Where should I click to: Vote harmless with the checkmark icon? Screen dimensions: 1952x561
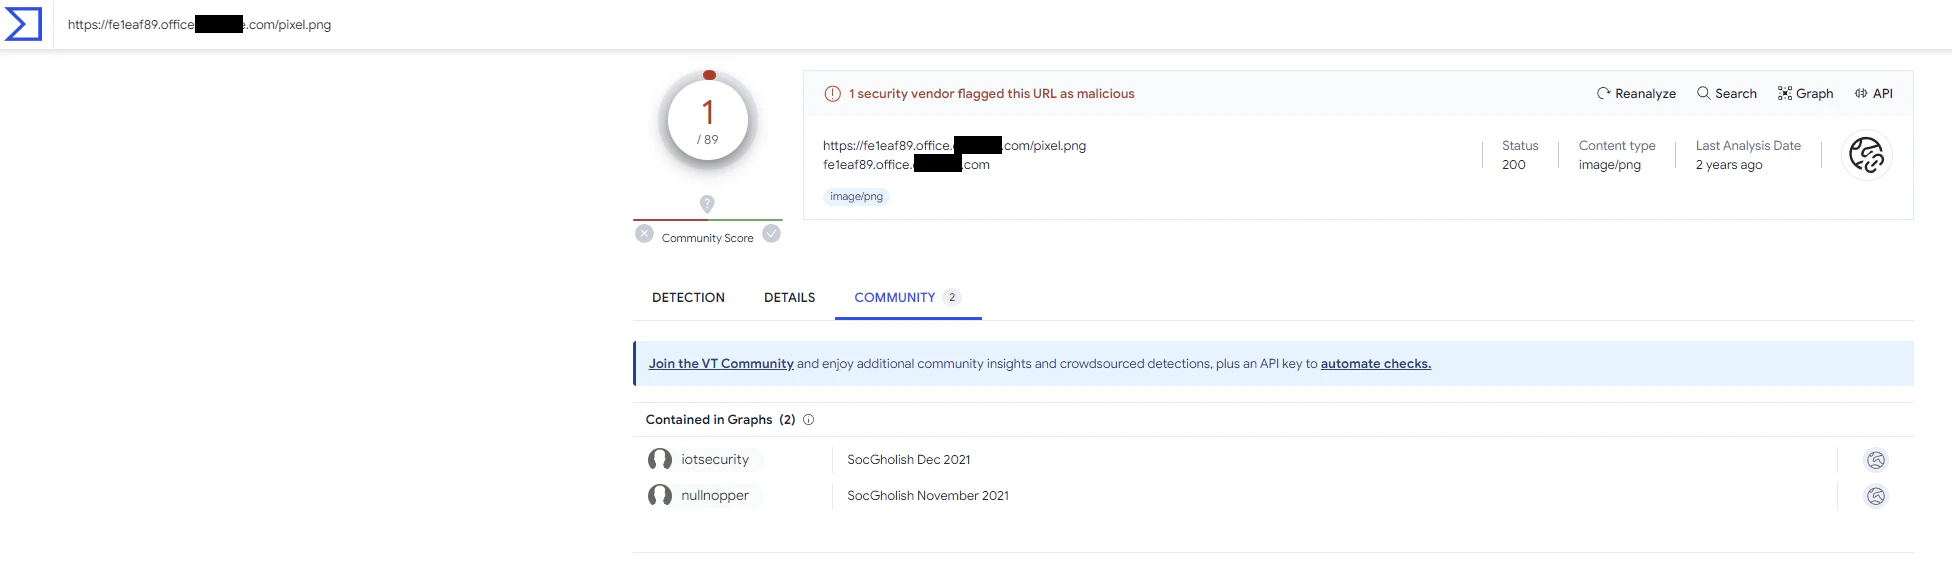click(x=771, y=234)
